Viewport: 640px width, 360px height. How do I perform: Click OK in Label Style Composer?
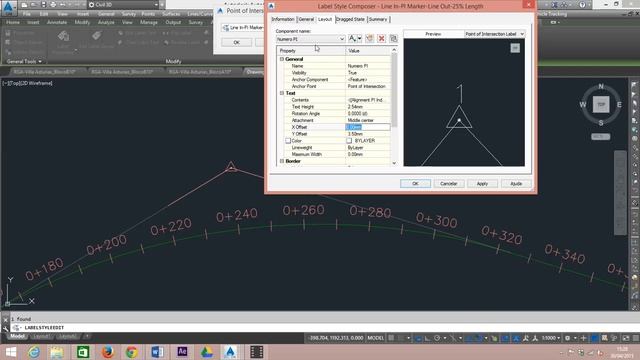pos(415,184)
